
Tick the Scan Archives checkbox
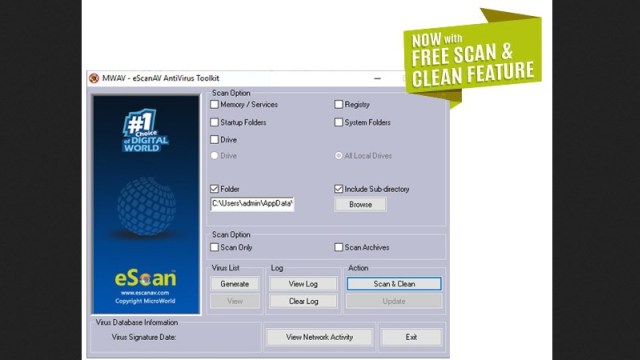338,247
